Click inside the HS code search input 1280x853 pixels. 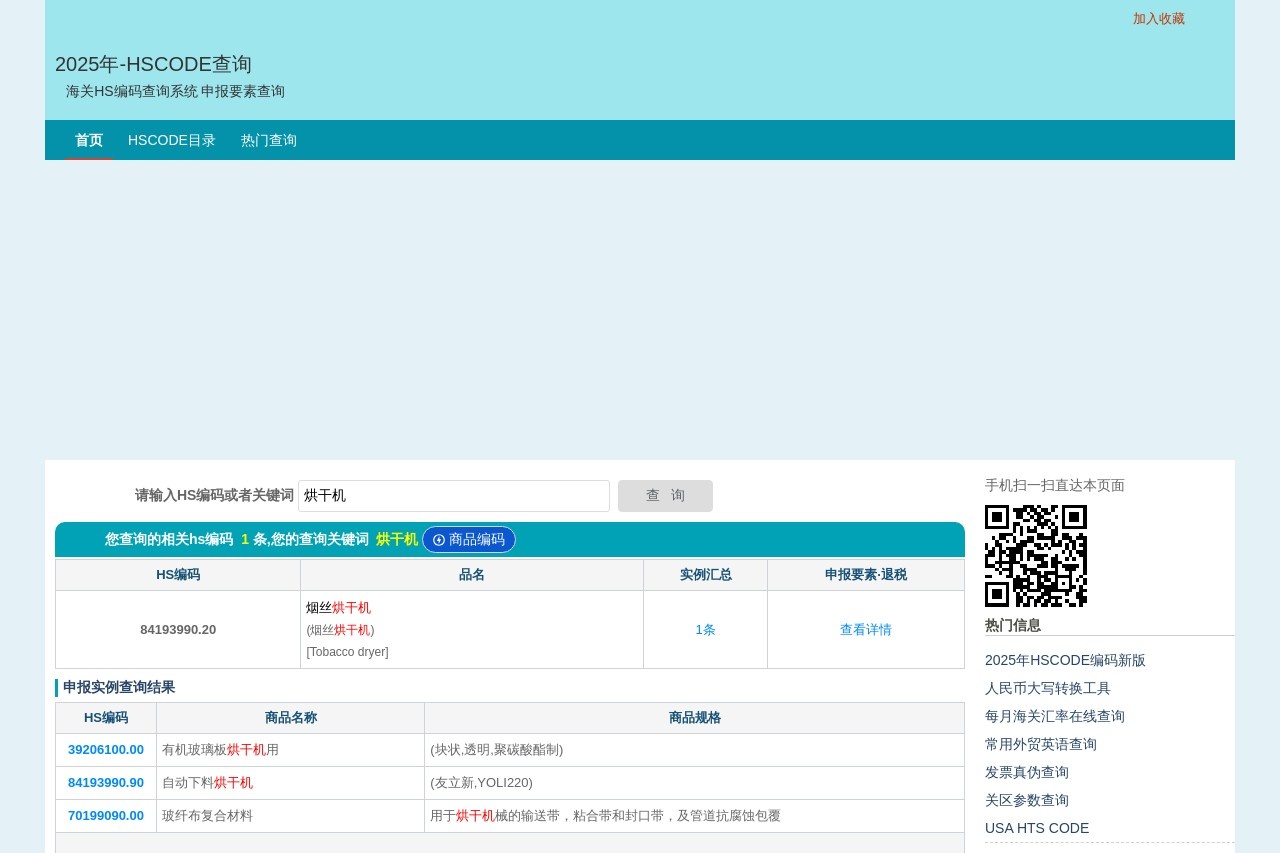point(453,496)
